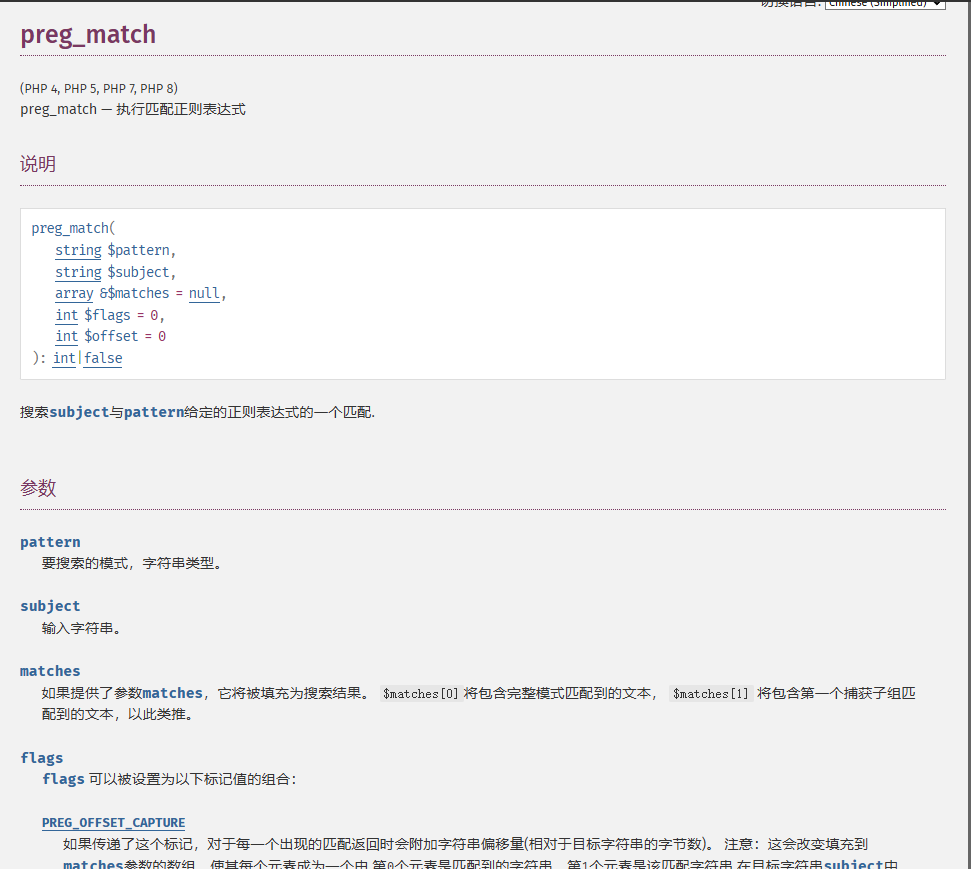
Task: Click the int type link before $offset
Action: pos(67,336)
